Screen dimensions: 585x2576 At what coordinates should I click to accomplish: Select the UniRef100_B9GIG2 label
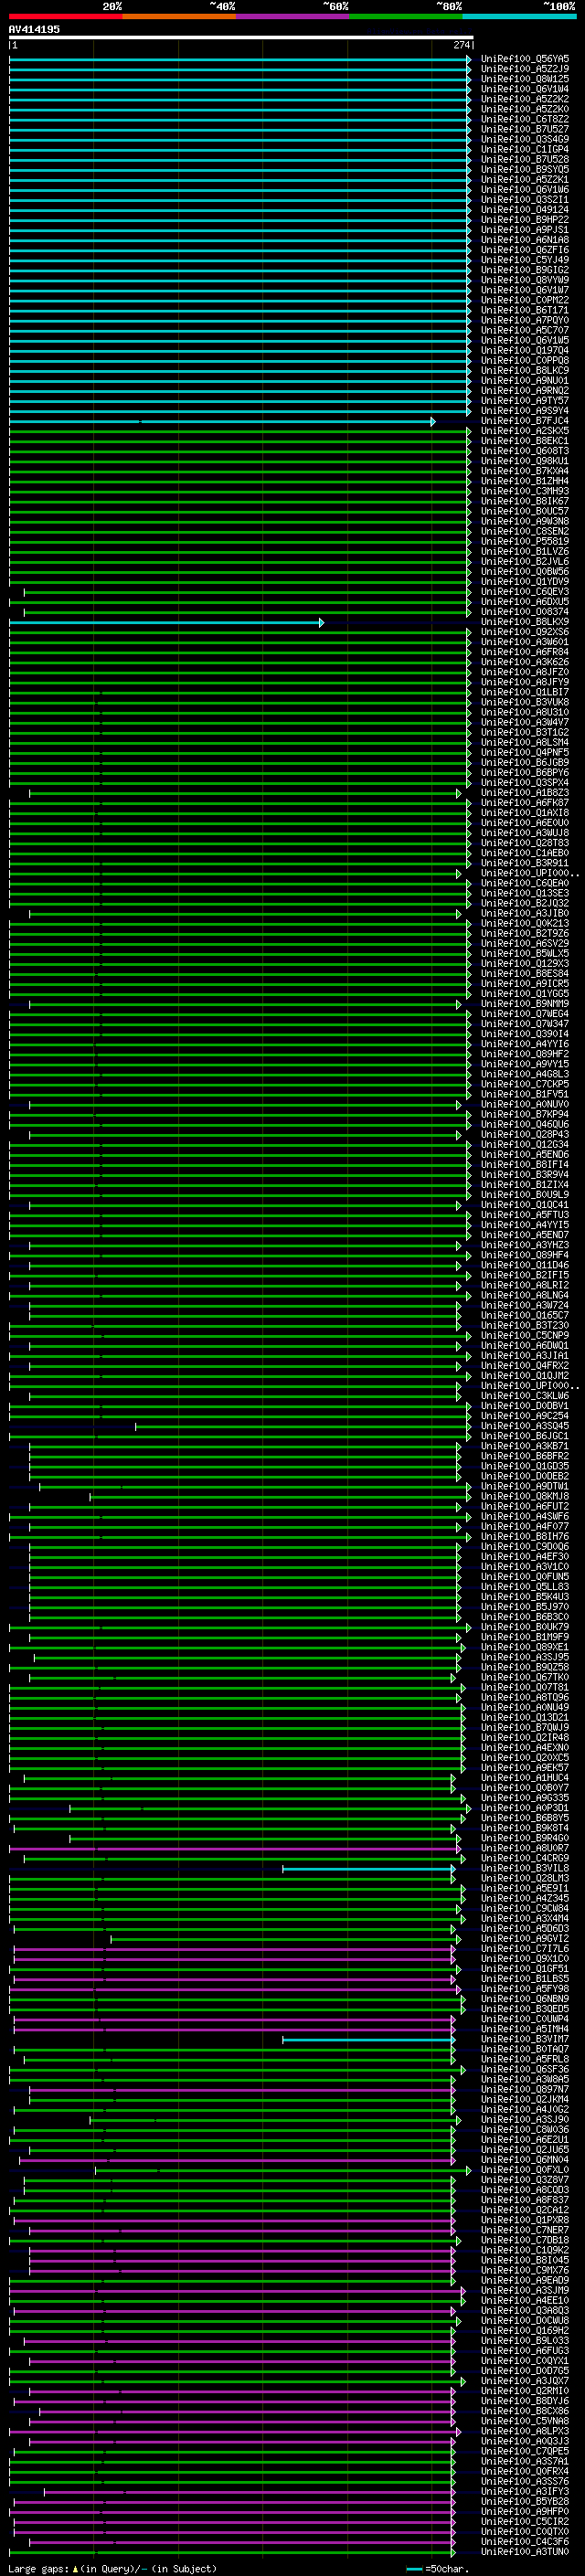525,270
